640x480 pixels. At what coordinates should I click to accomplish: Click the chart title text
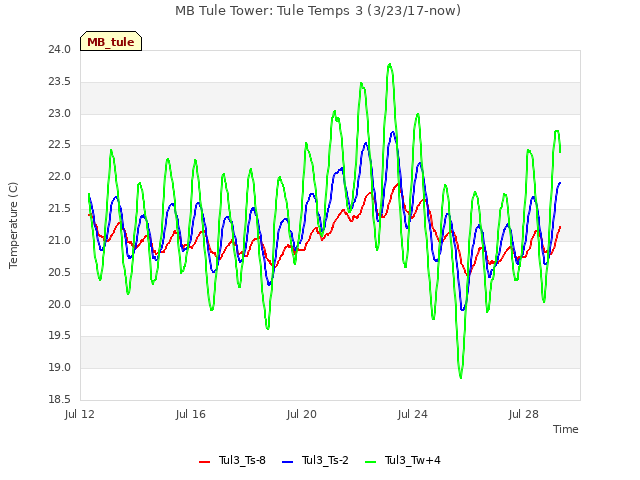tap(318, 11)
